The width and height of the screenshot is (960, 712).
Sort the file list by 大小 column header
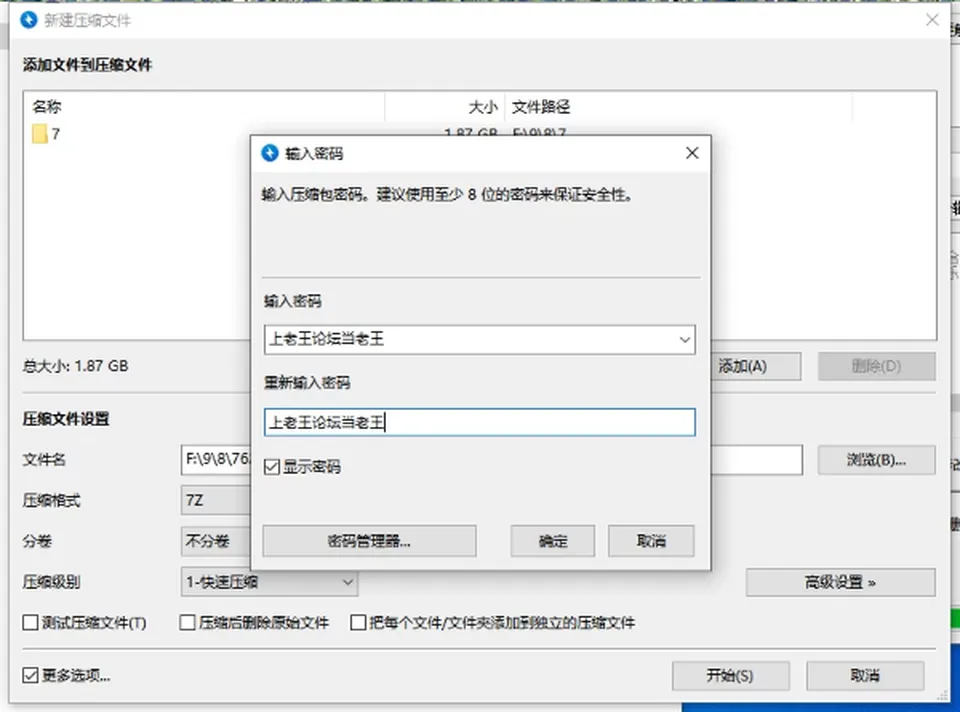coord(445,107)
